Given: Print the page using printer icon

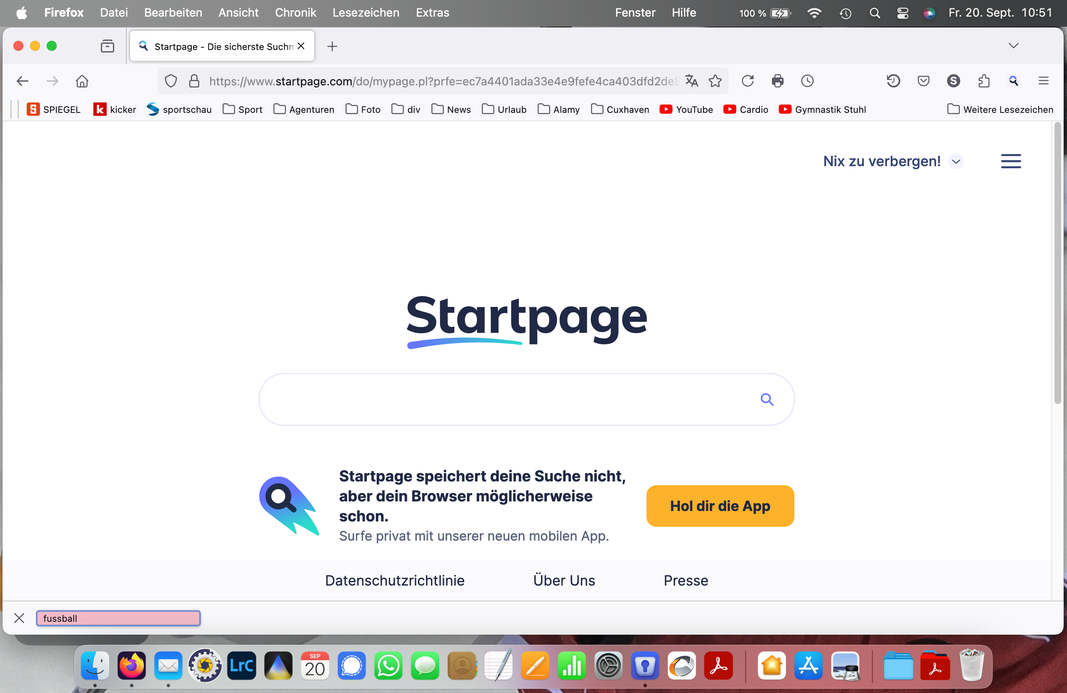Looking at the screenshot, I should [x=777, y=81].
